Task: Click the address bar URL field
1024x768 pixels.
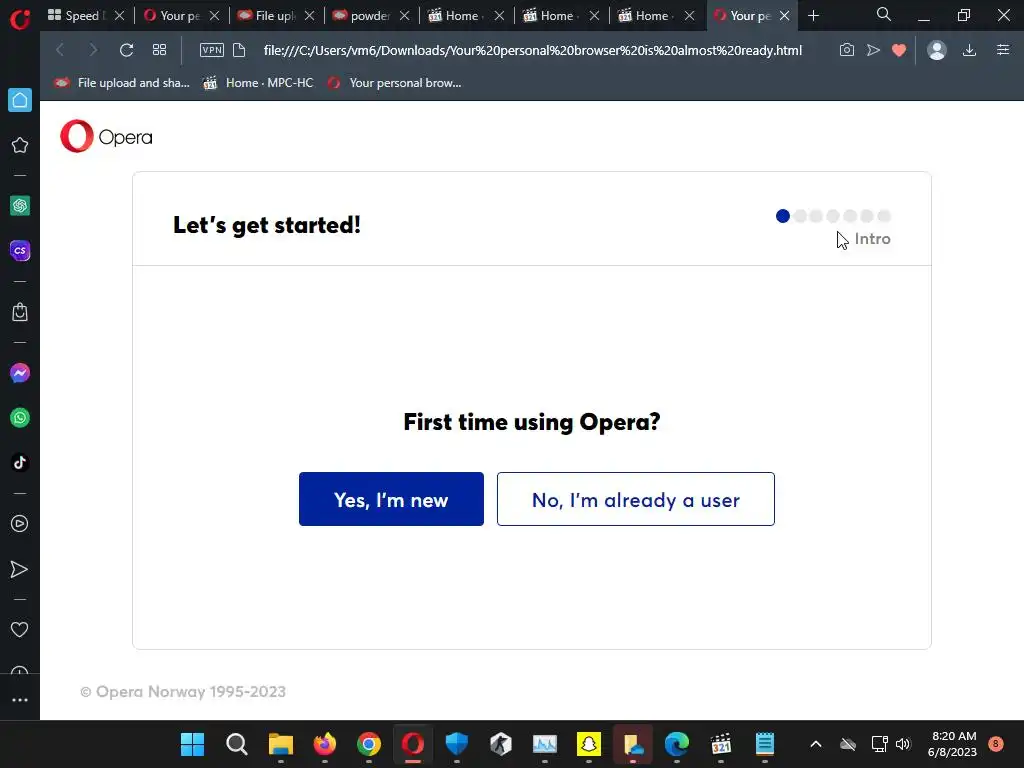Action: click(x=532, y=50)
